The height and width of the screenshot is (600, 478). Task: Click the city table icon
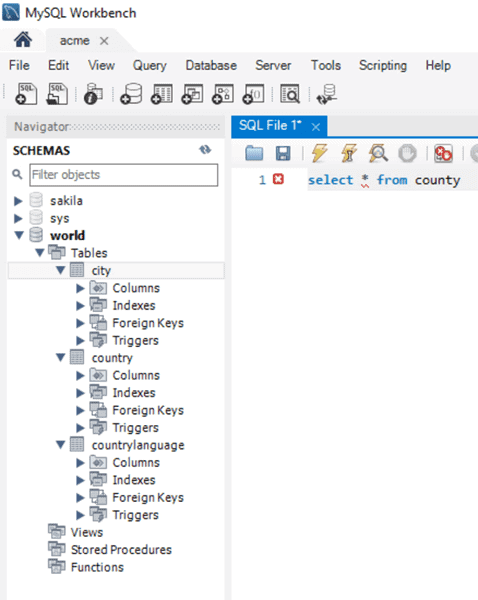click(x=77, y=270)
